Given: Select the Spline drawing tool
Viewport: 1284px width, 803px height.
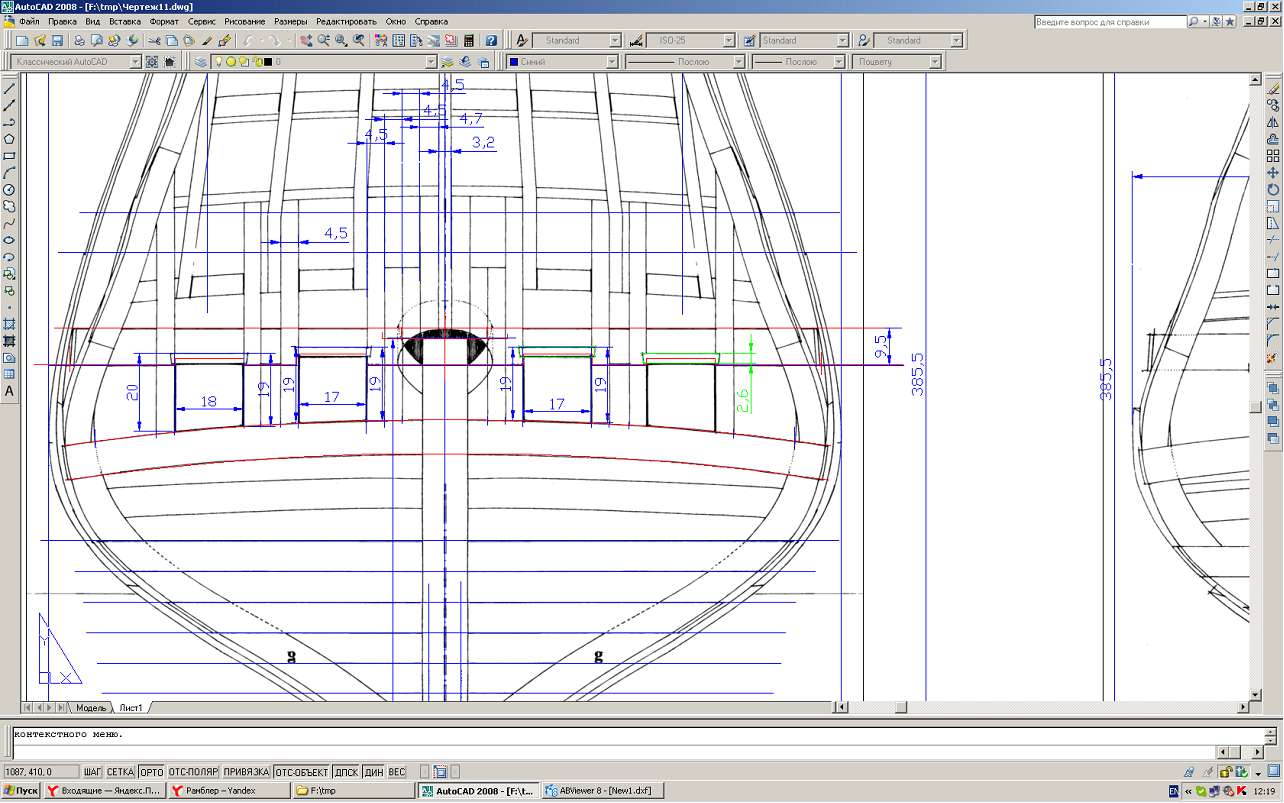Looking at the screenshot, I should (x=9, y=224).
